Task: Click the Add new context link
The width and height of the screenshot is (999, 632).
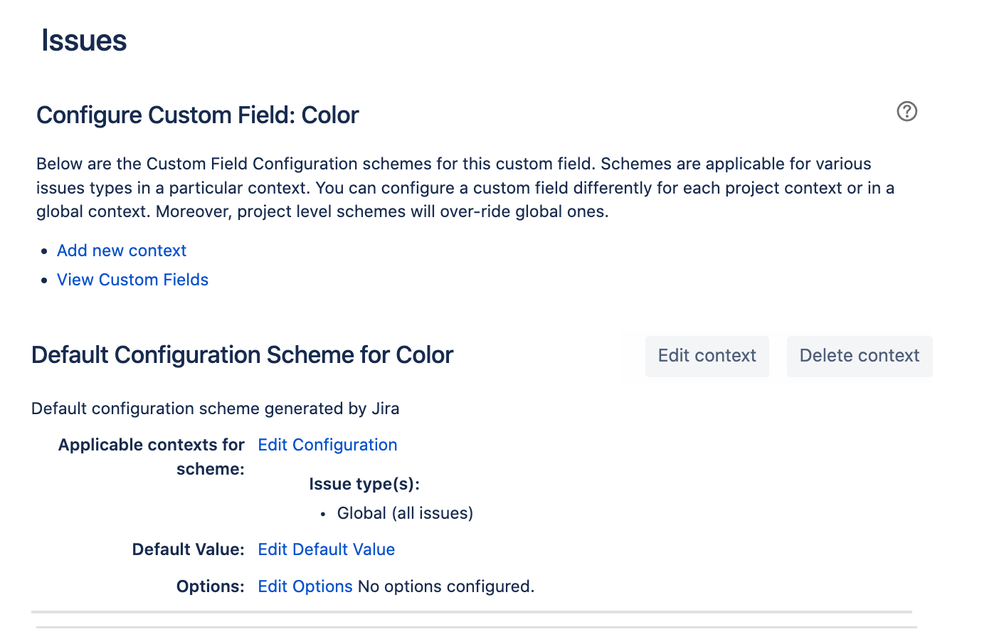Action: pos(122,250)
